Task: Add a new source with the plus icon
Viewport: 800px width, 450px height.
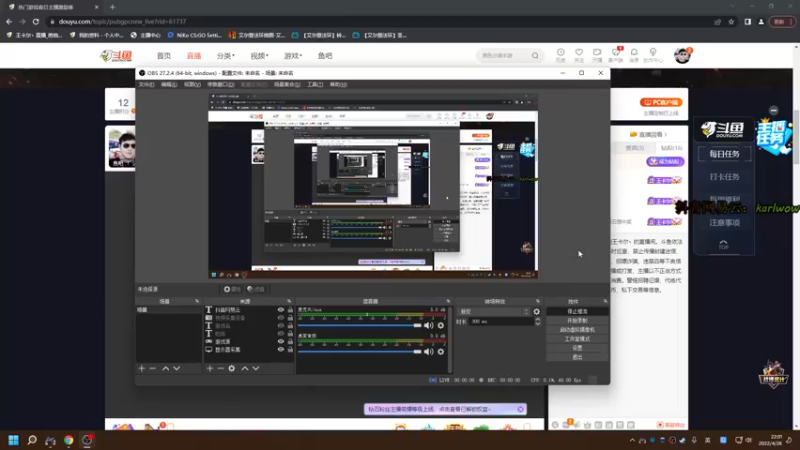Action: tap(210, 368)
